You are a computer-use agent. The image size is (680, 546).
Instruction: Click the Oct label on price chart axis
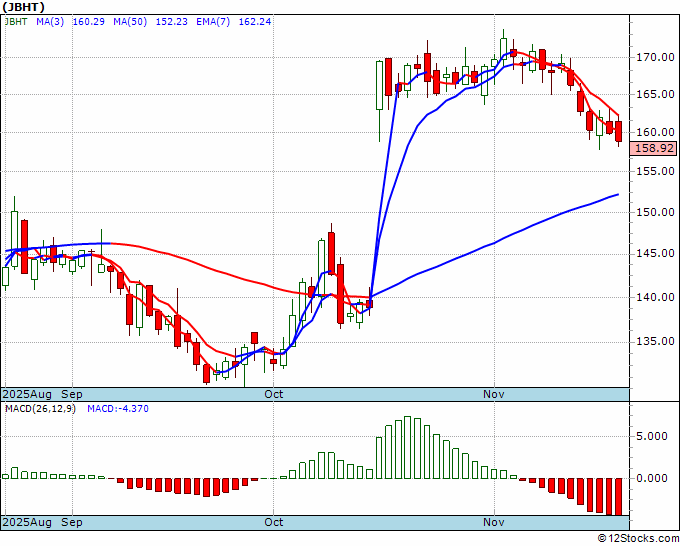tap(274, 394)
